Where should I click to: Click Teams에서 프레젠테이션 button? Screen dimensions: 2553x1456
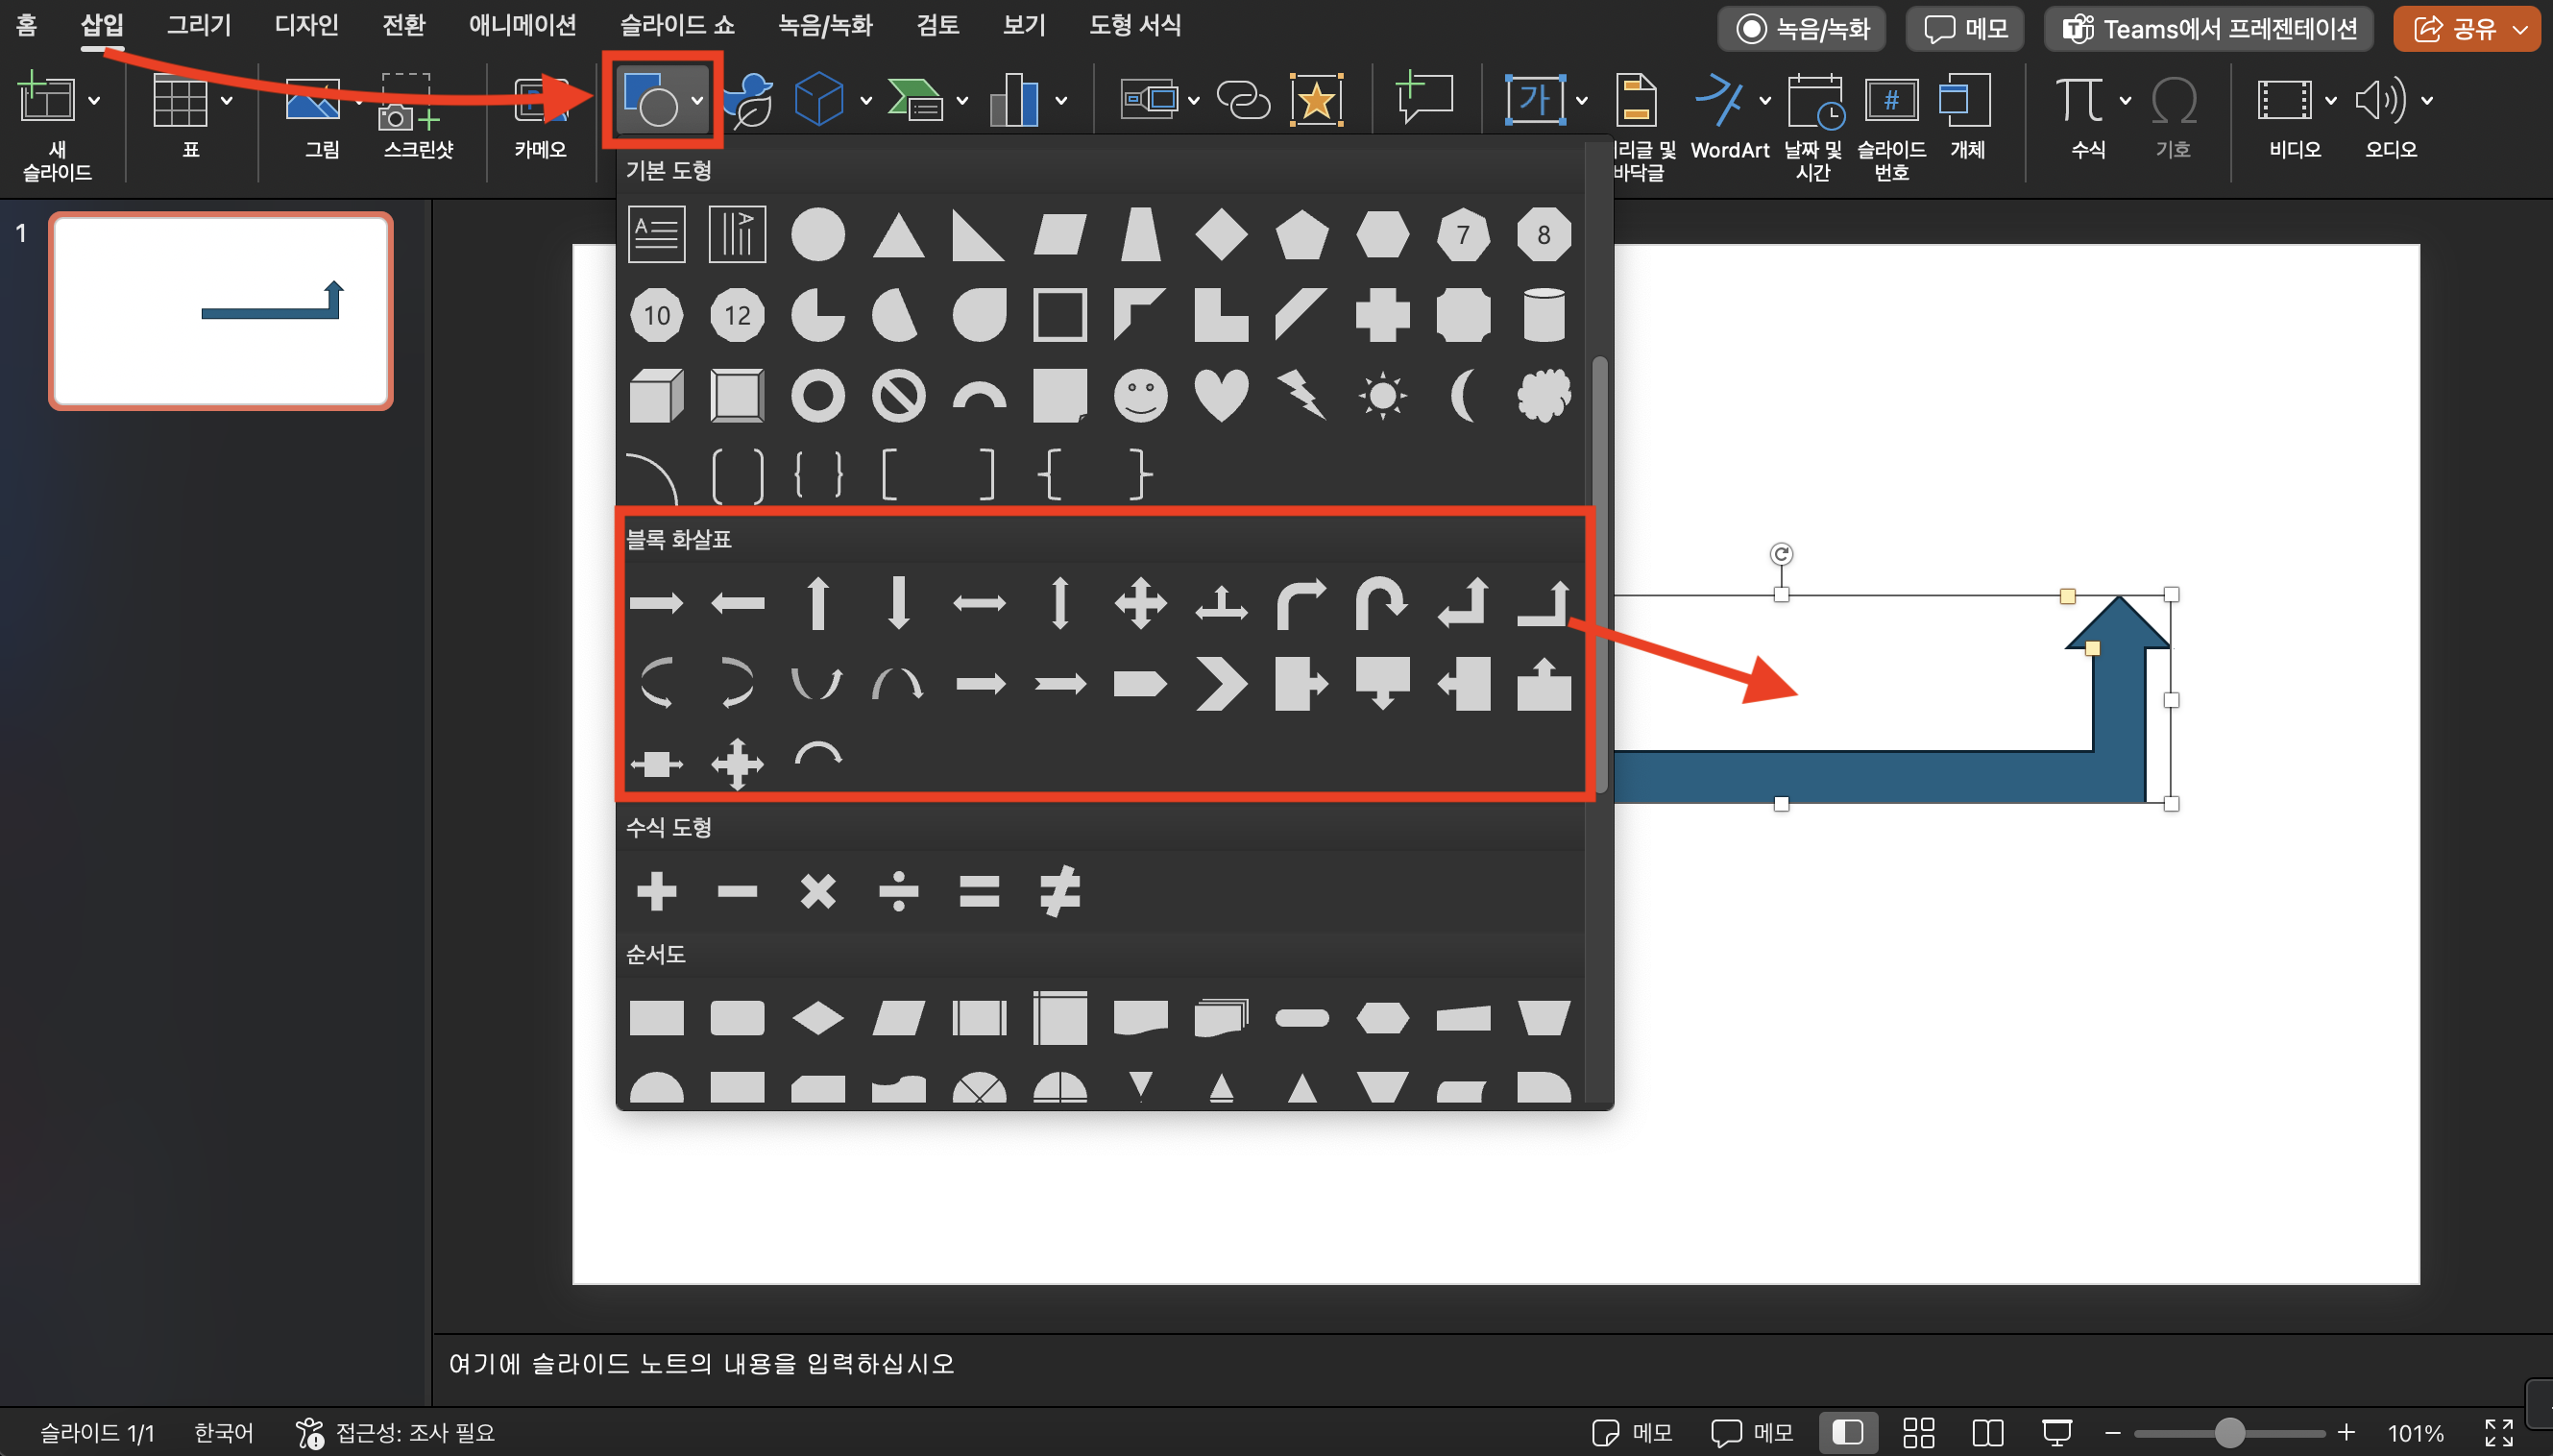[2208, 28]
